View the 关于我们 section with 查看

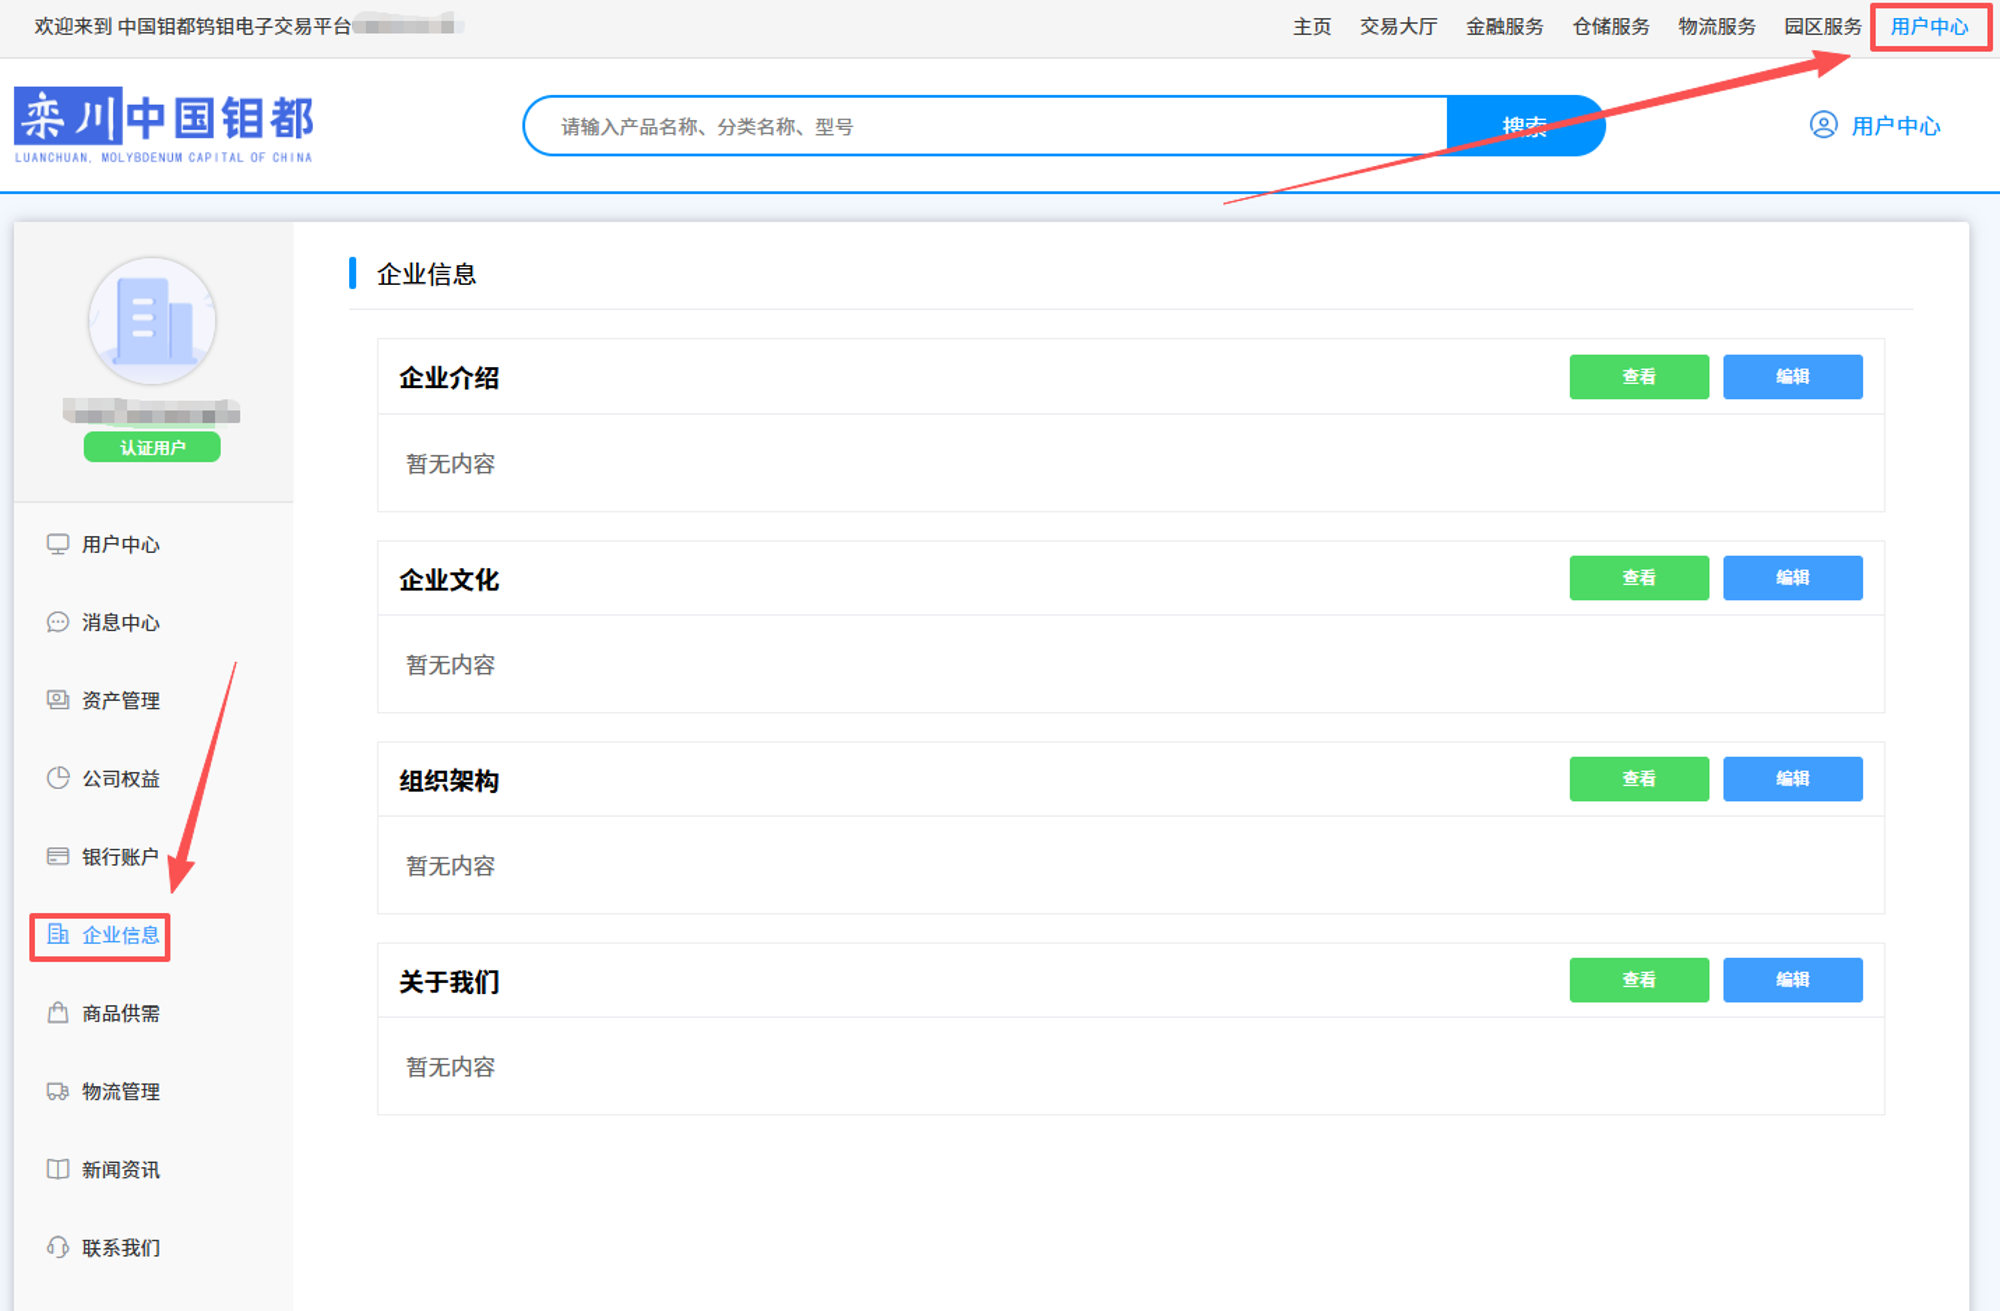[1638, 980]
